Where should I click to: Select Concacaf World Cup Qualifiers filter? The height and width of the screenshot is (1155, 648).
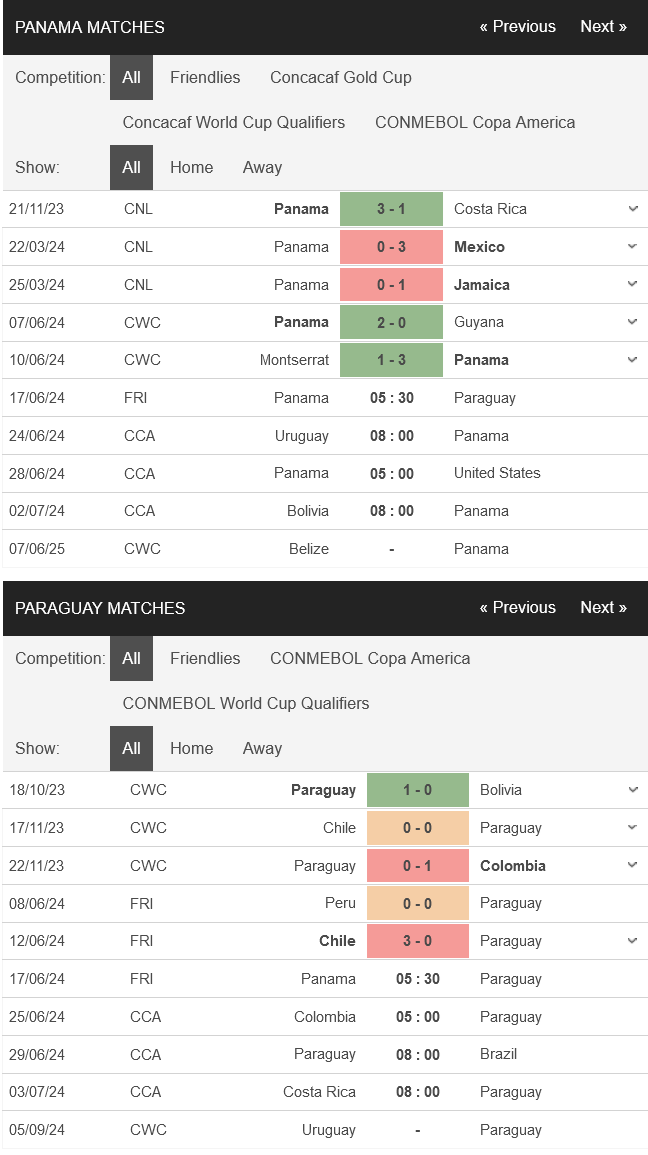point(233,122)
